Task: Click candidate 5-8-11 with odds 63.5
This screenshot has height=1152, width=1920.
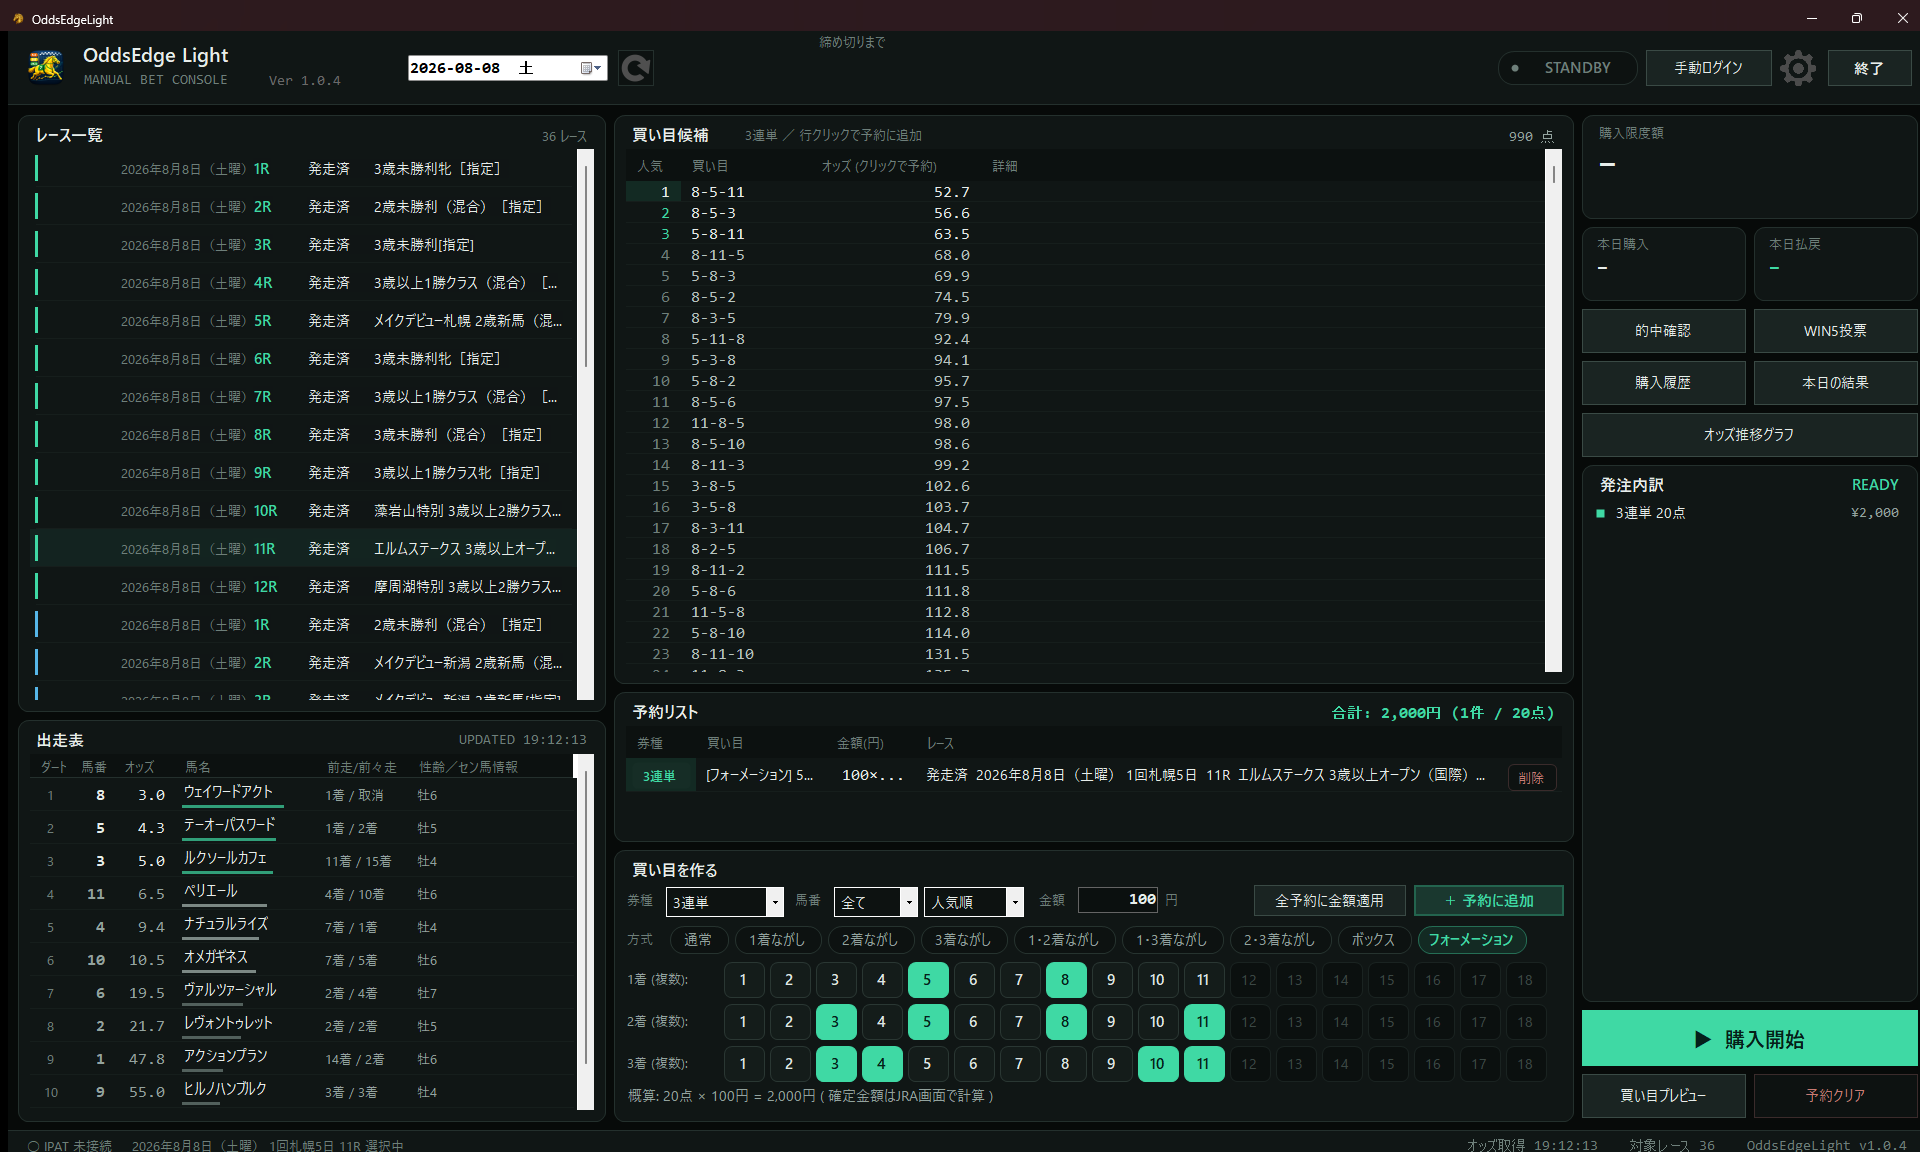Action: point(1084,234)
